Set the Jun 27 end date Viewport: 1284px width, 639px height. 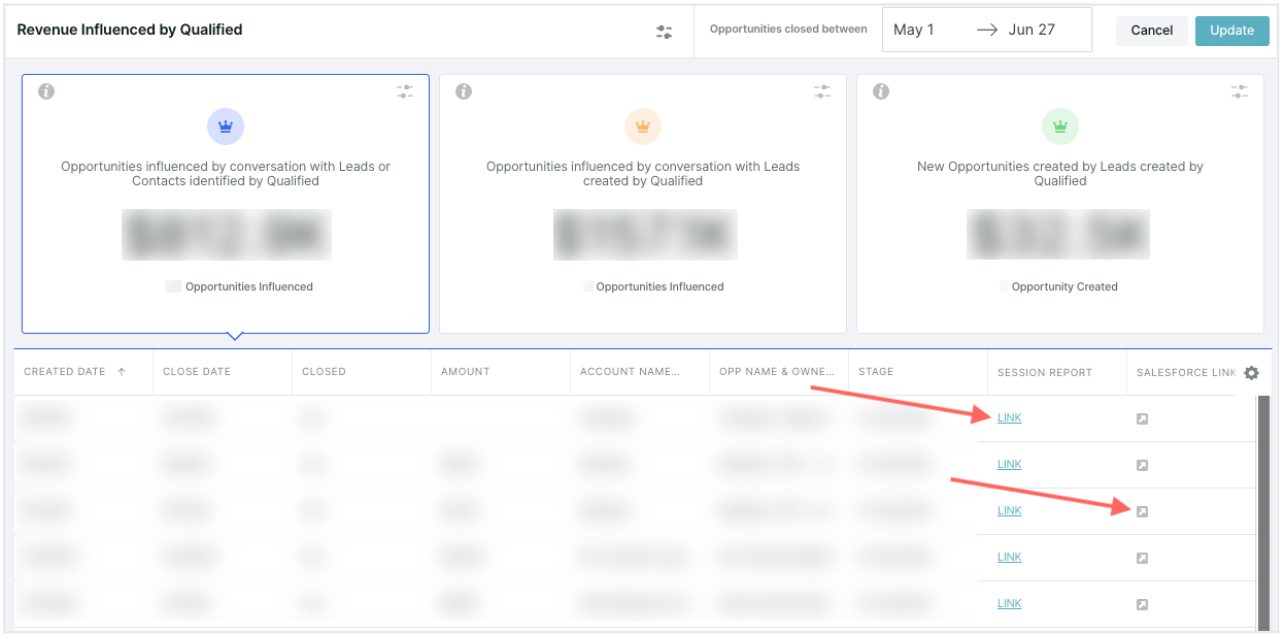1032,30
